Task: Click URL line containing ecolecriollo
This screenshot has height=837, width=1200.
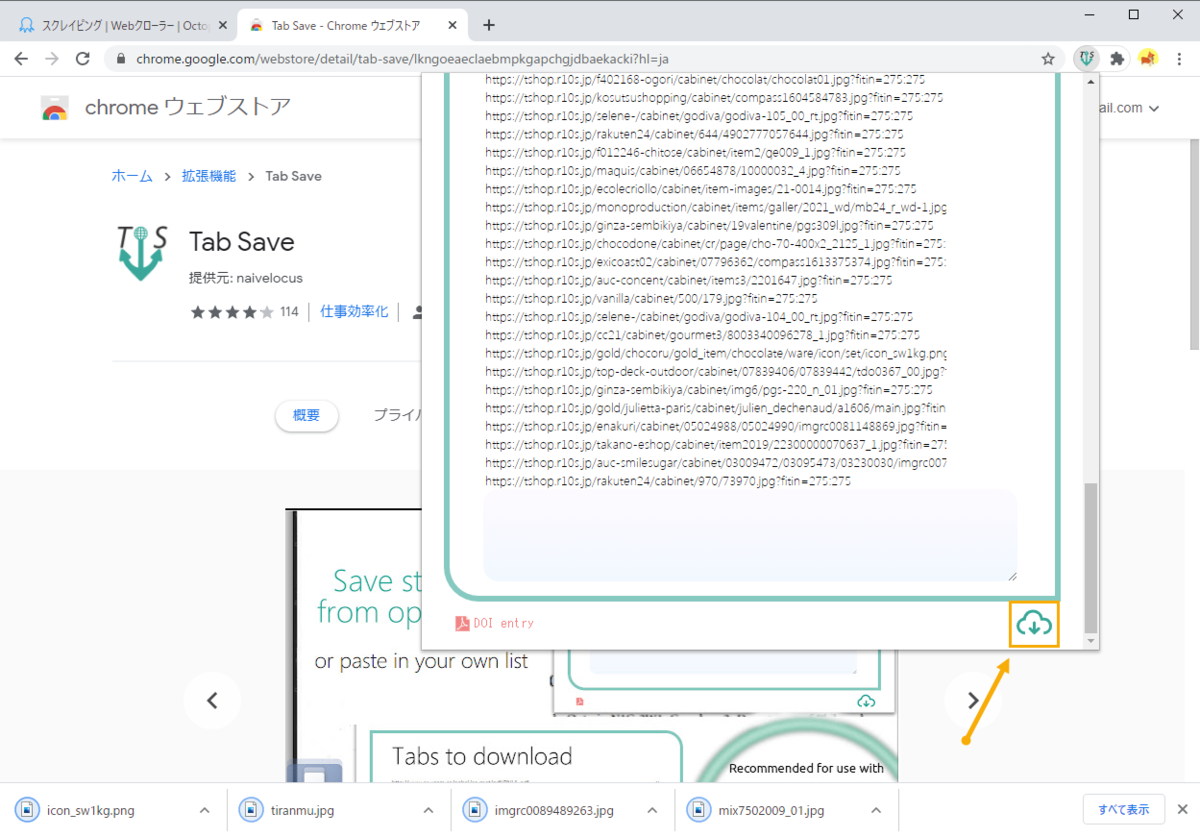Action: click(x=701, y=189)
